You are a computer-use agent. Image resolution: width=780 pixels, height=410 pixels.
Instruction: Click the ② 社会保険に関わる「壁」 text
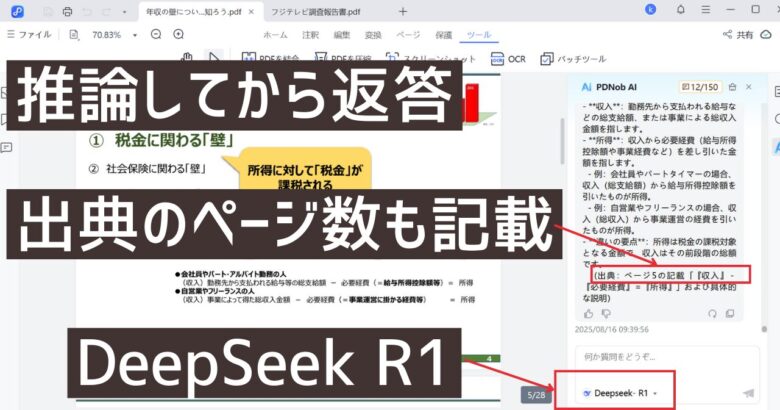pyautogui.click(x=147, y=169)
